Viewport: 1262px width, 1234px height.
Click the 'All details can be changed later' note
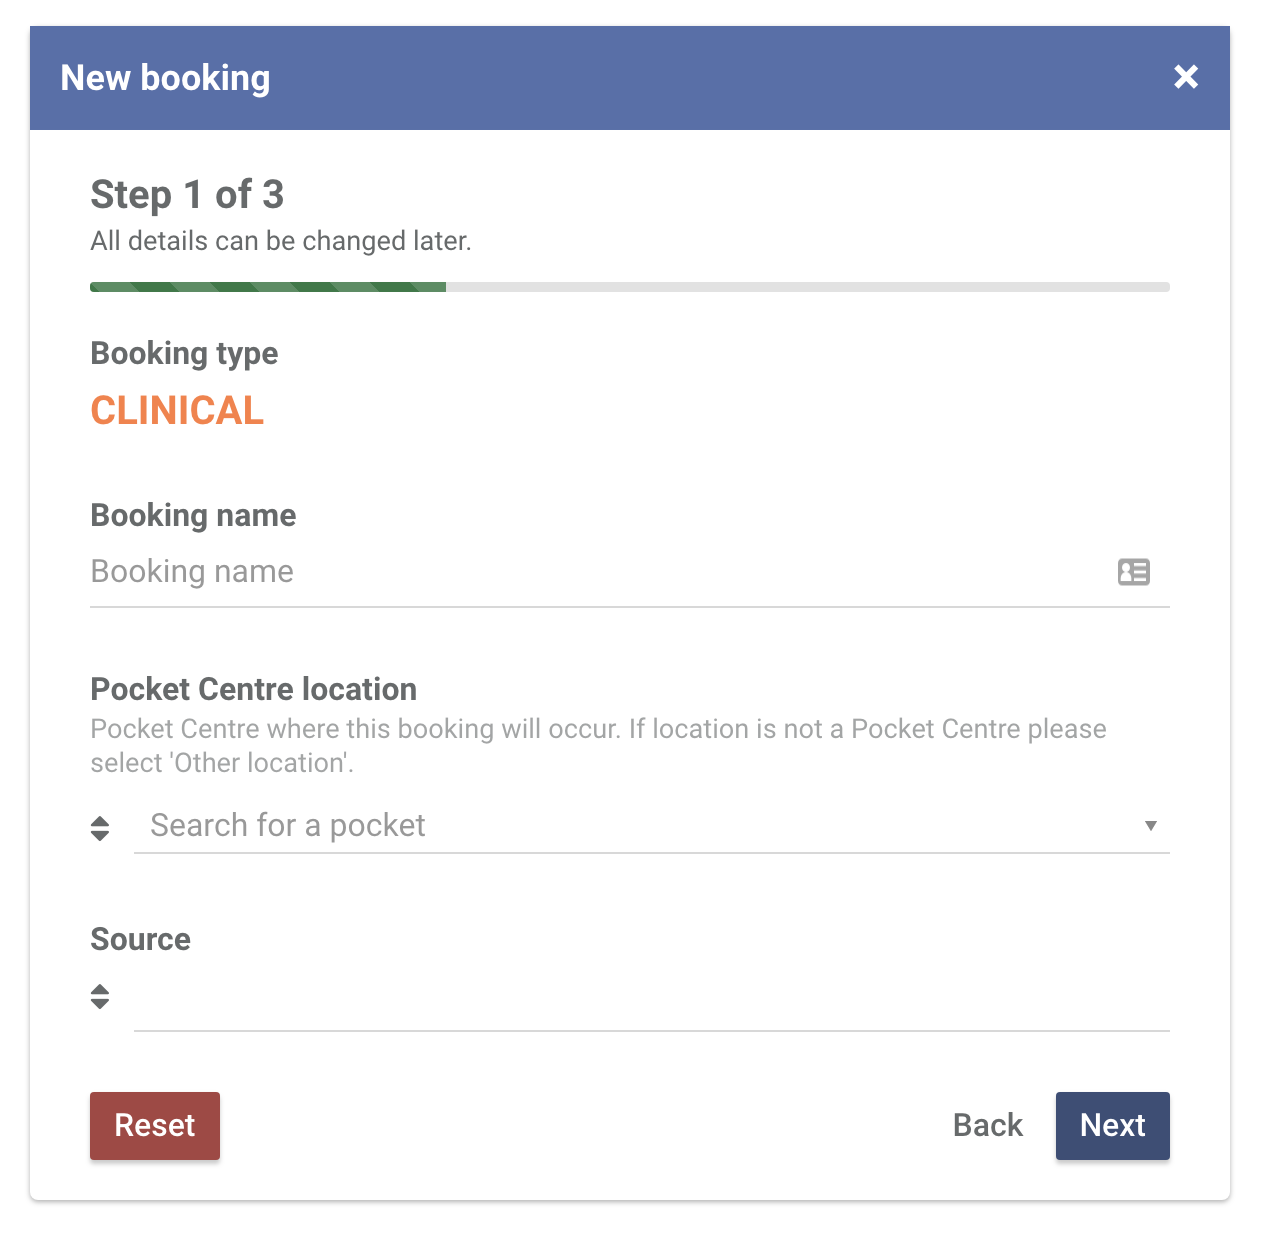pyautogui.click(x=281, y=242)
